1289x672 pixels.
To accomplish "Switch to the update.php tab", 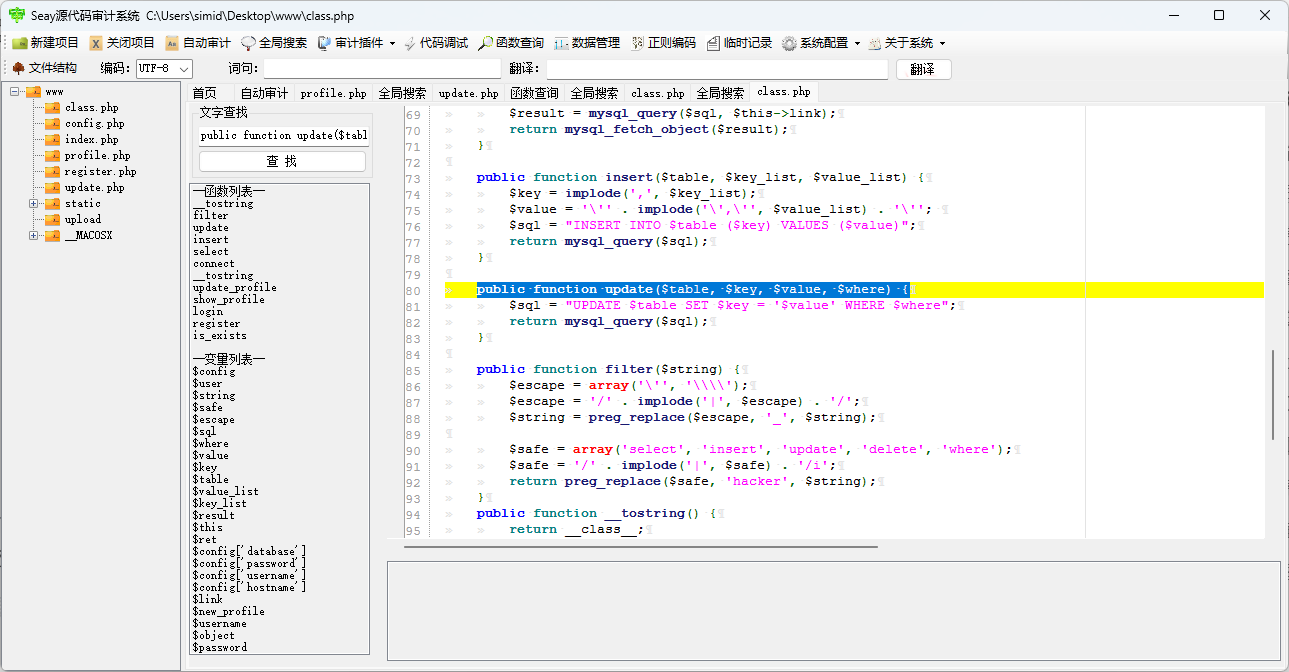I will point(468,91).
